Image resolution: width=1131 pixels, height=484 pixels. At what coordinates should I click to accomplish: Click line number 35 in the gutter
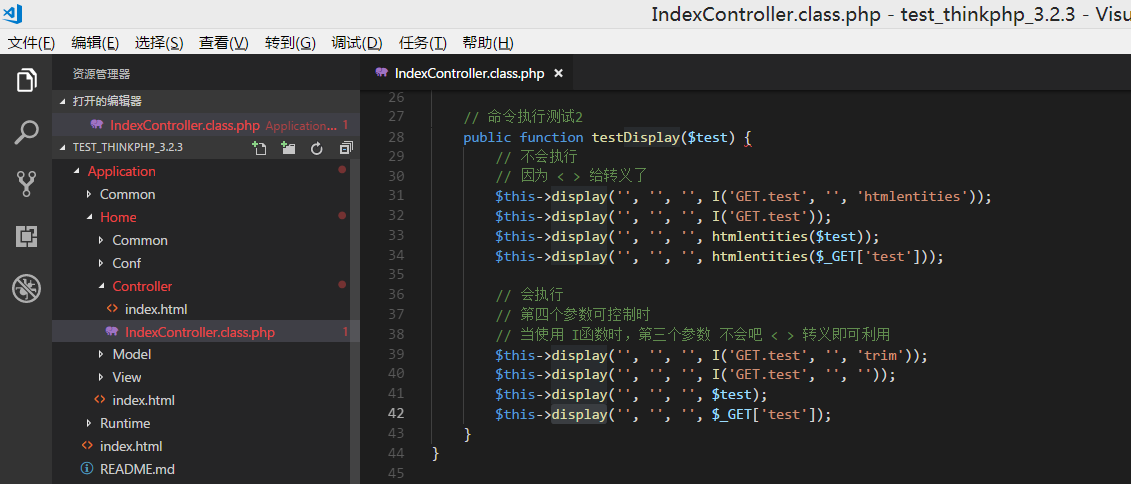pyautogui.click(x=395, y=275)
